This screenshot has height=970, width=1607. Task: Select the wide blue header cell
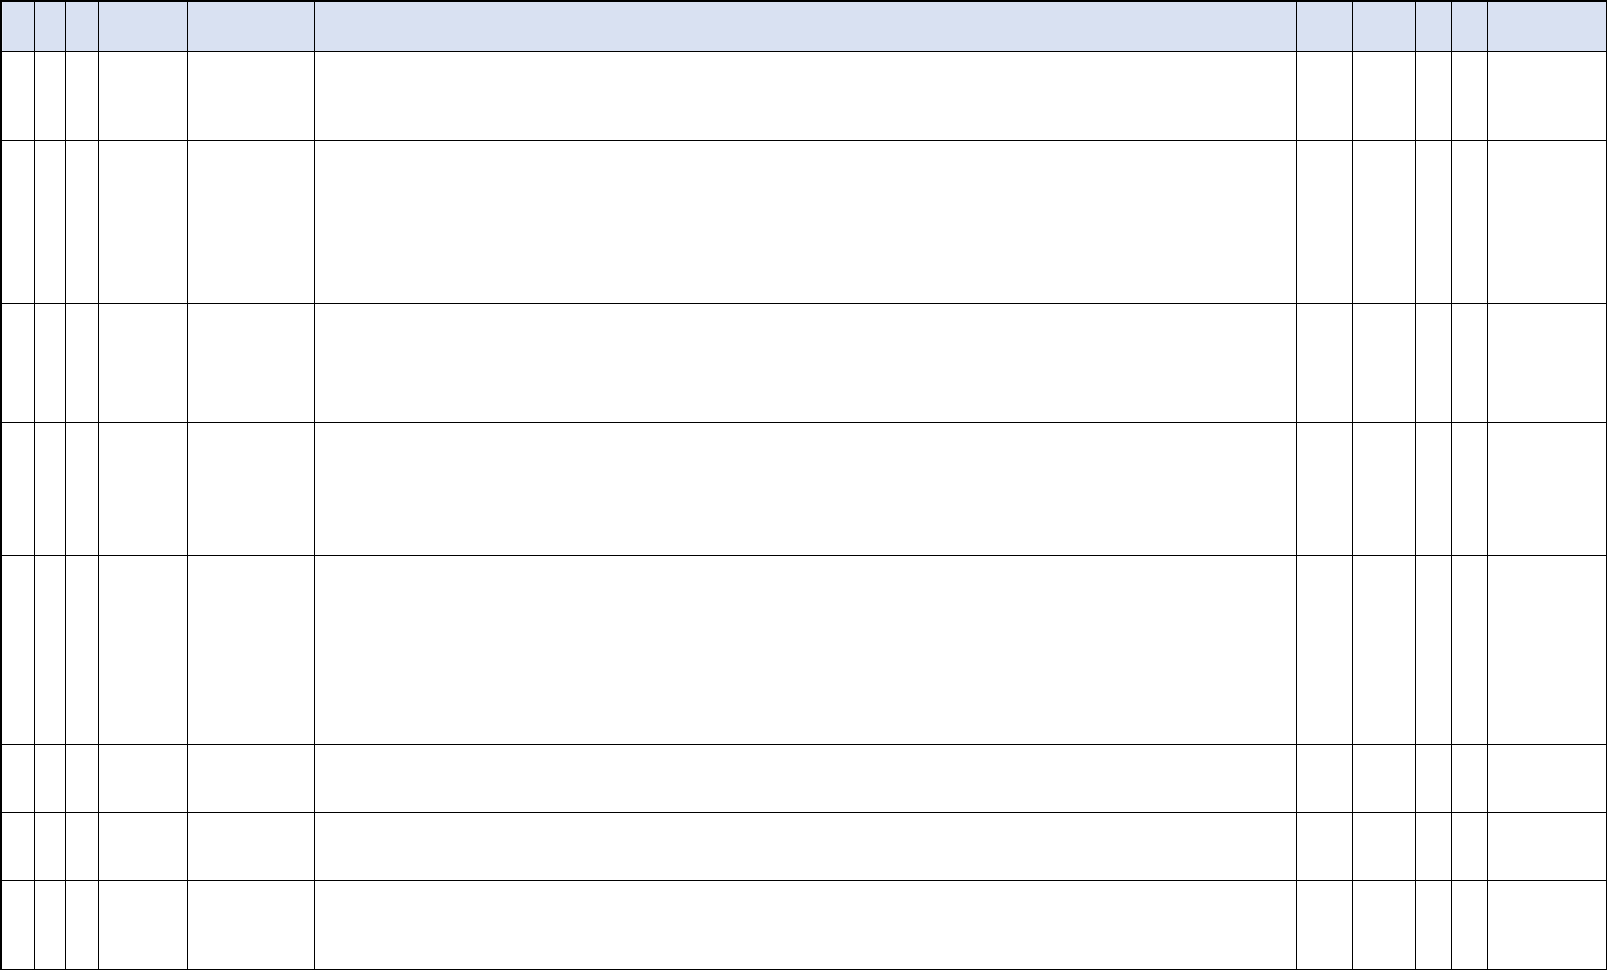tap(805, 26)
